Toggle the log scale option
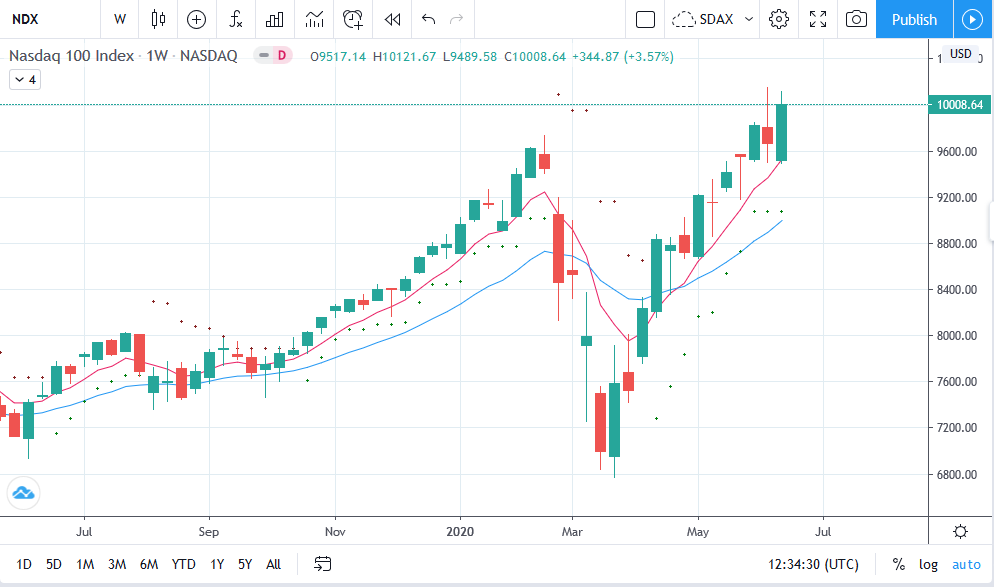 click(x=928, y=564)
